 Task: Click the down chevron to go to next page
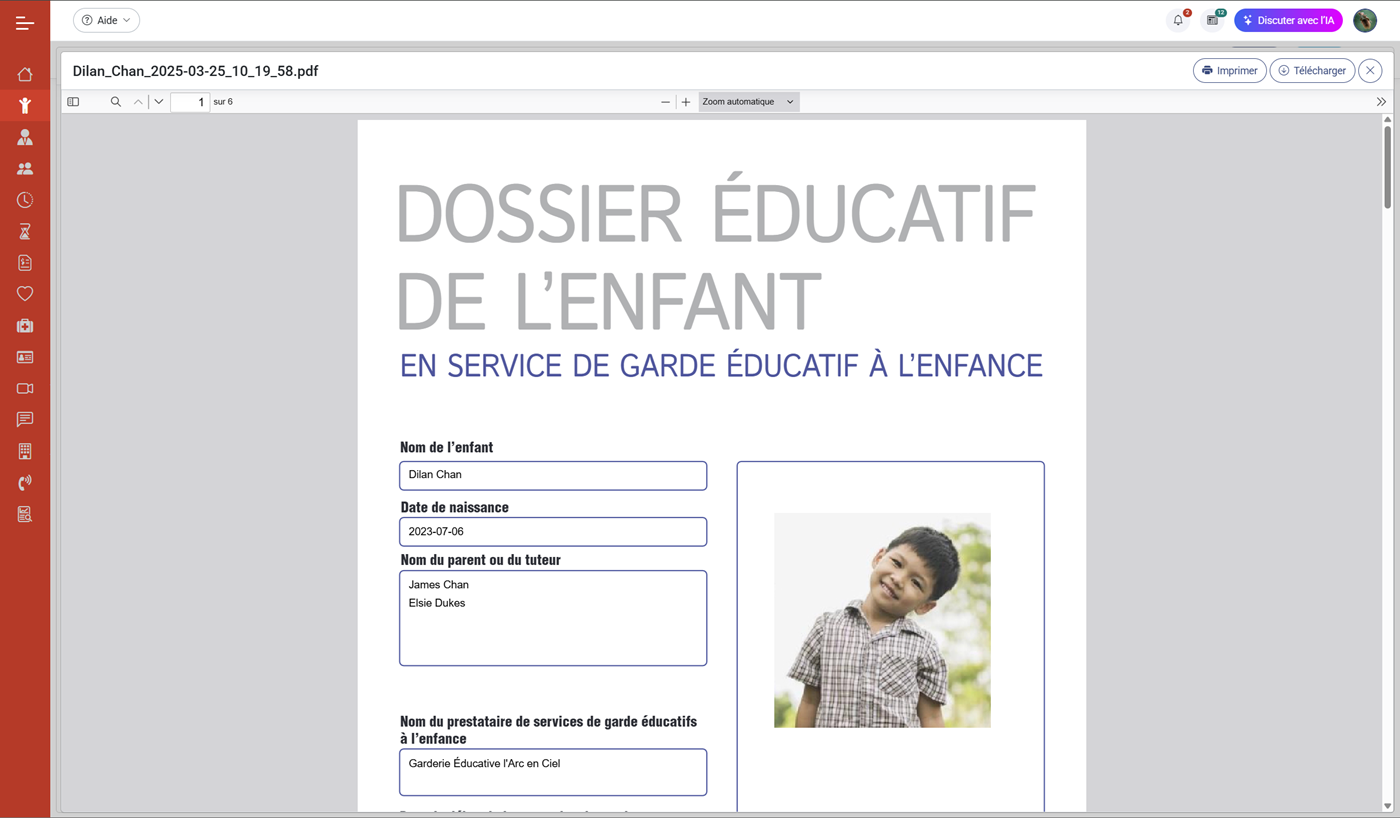157,101
